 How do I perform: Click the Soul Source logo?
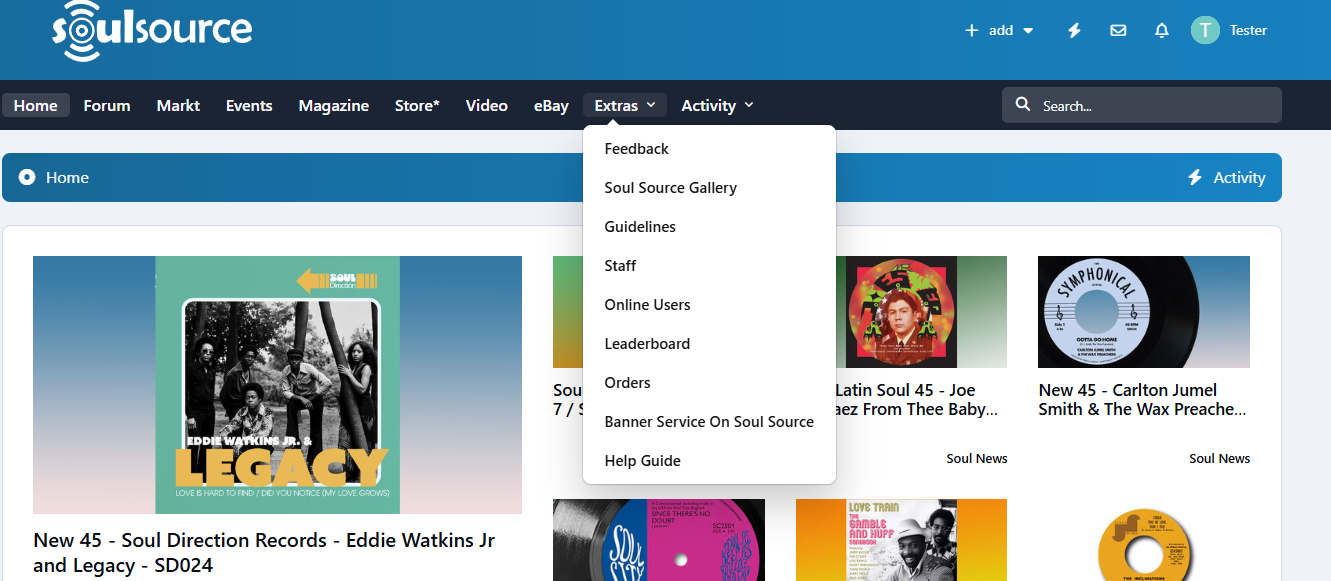coord(152,30)
